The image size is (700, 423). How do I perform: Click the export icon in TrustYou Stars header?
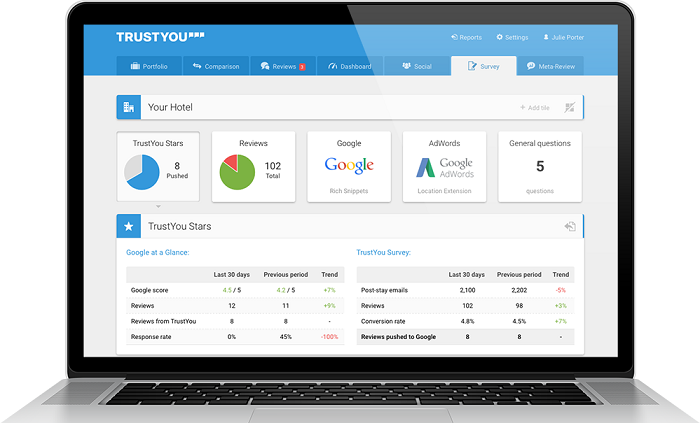(570, 227)
